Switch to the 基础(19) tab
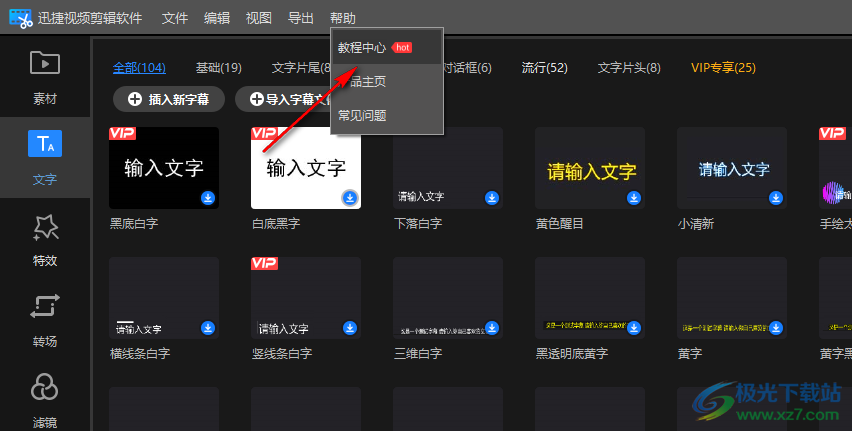The image size is (852, 431). (218, 68)
